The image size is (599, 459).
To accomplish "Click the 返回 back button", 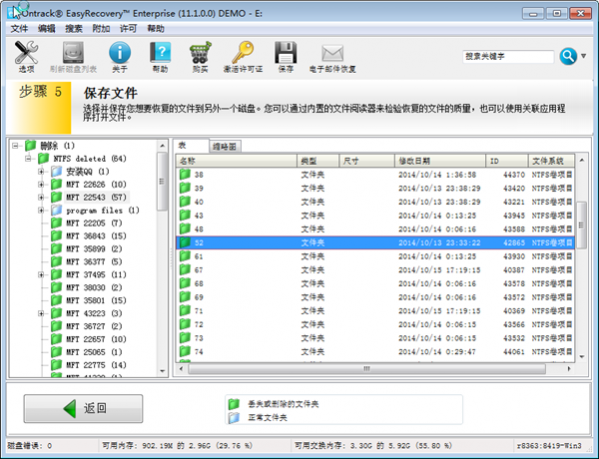I will click(83, 409).
